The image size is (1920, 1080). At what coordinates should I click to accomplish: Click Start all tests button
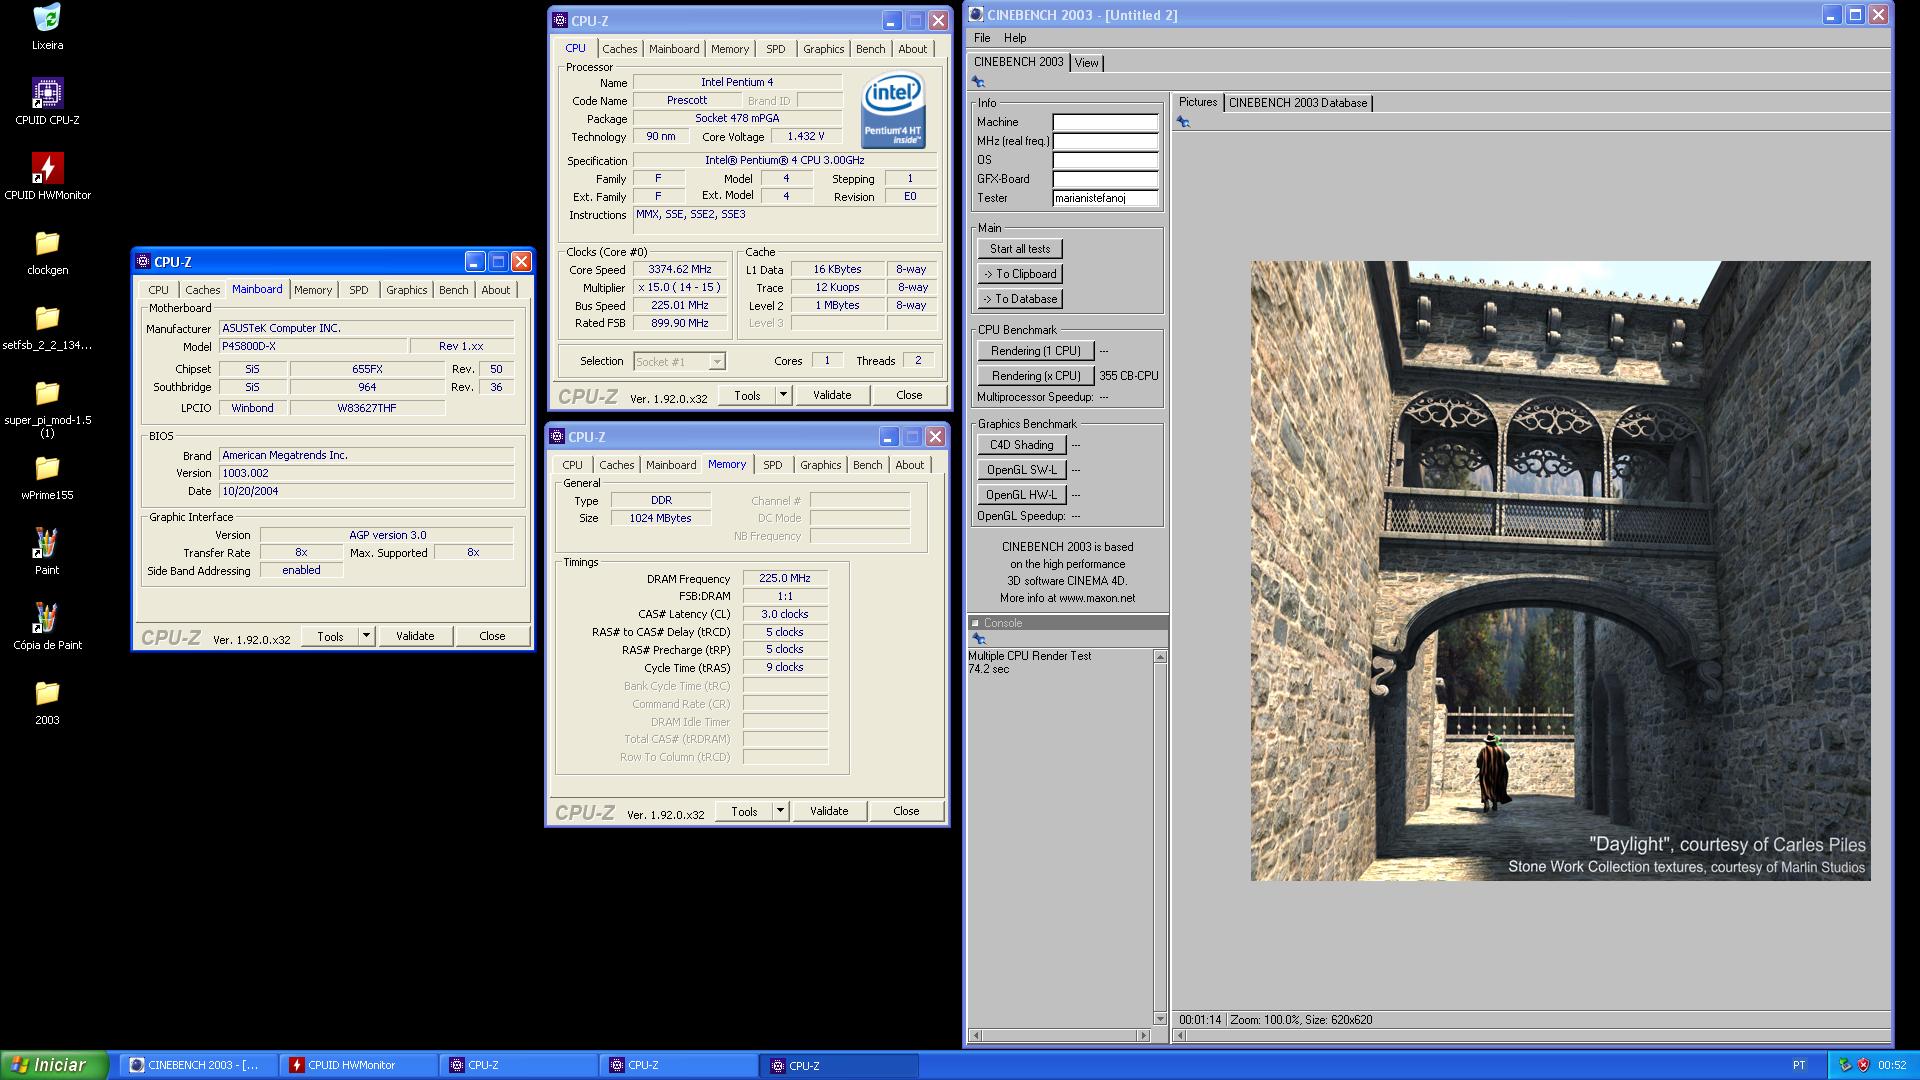tap(1020, 249)
